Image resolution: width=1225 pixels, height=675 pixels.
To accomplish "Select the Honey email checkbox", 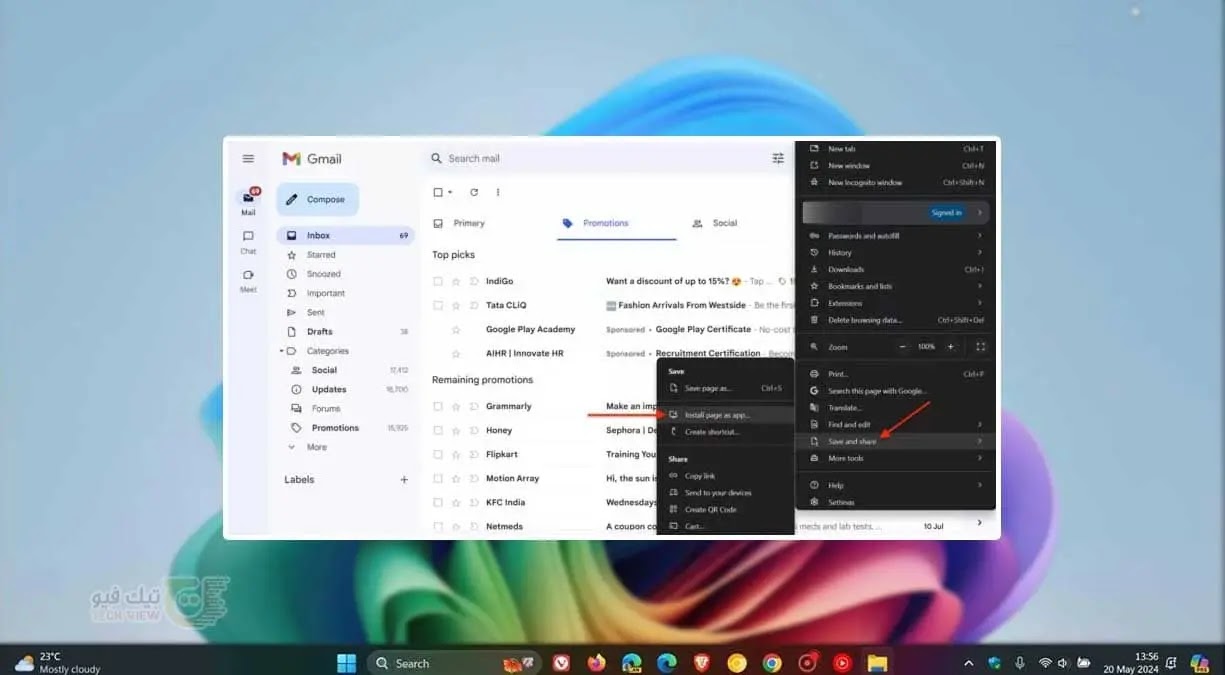I will click(x=438, y=430).
